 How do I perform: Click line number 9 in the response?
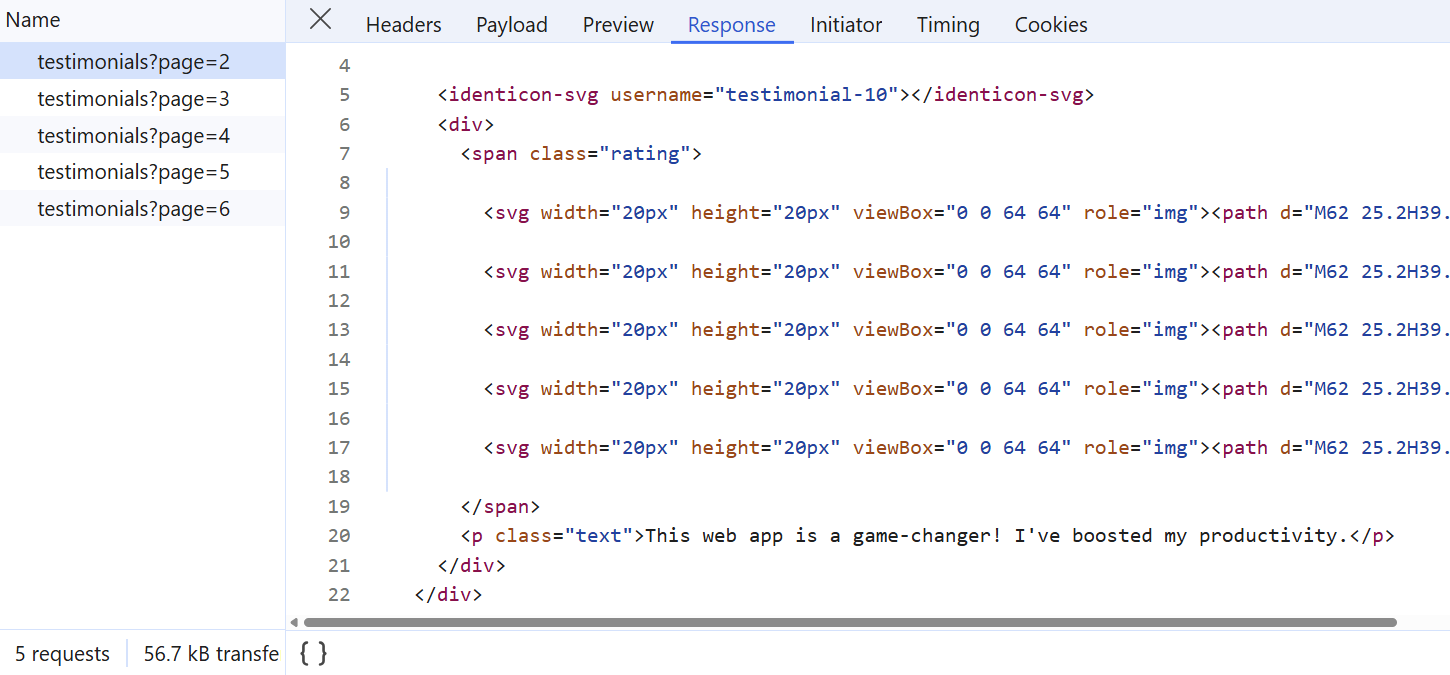coord(344,212)
